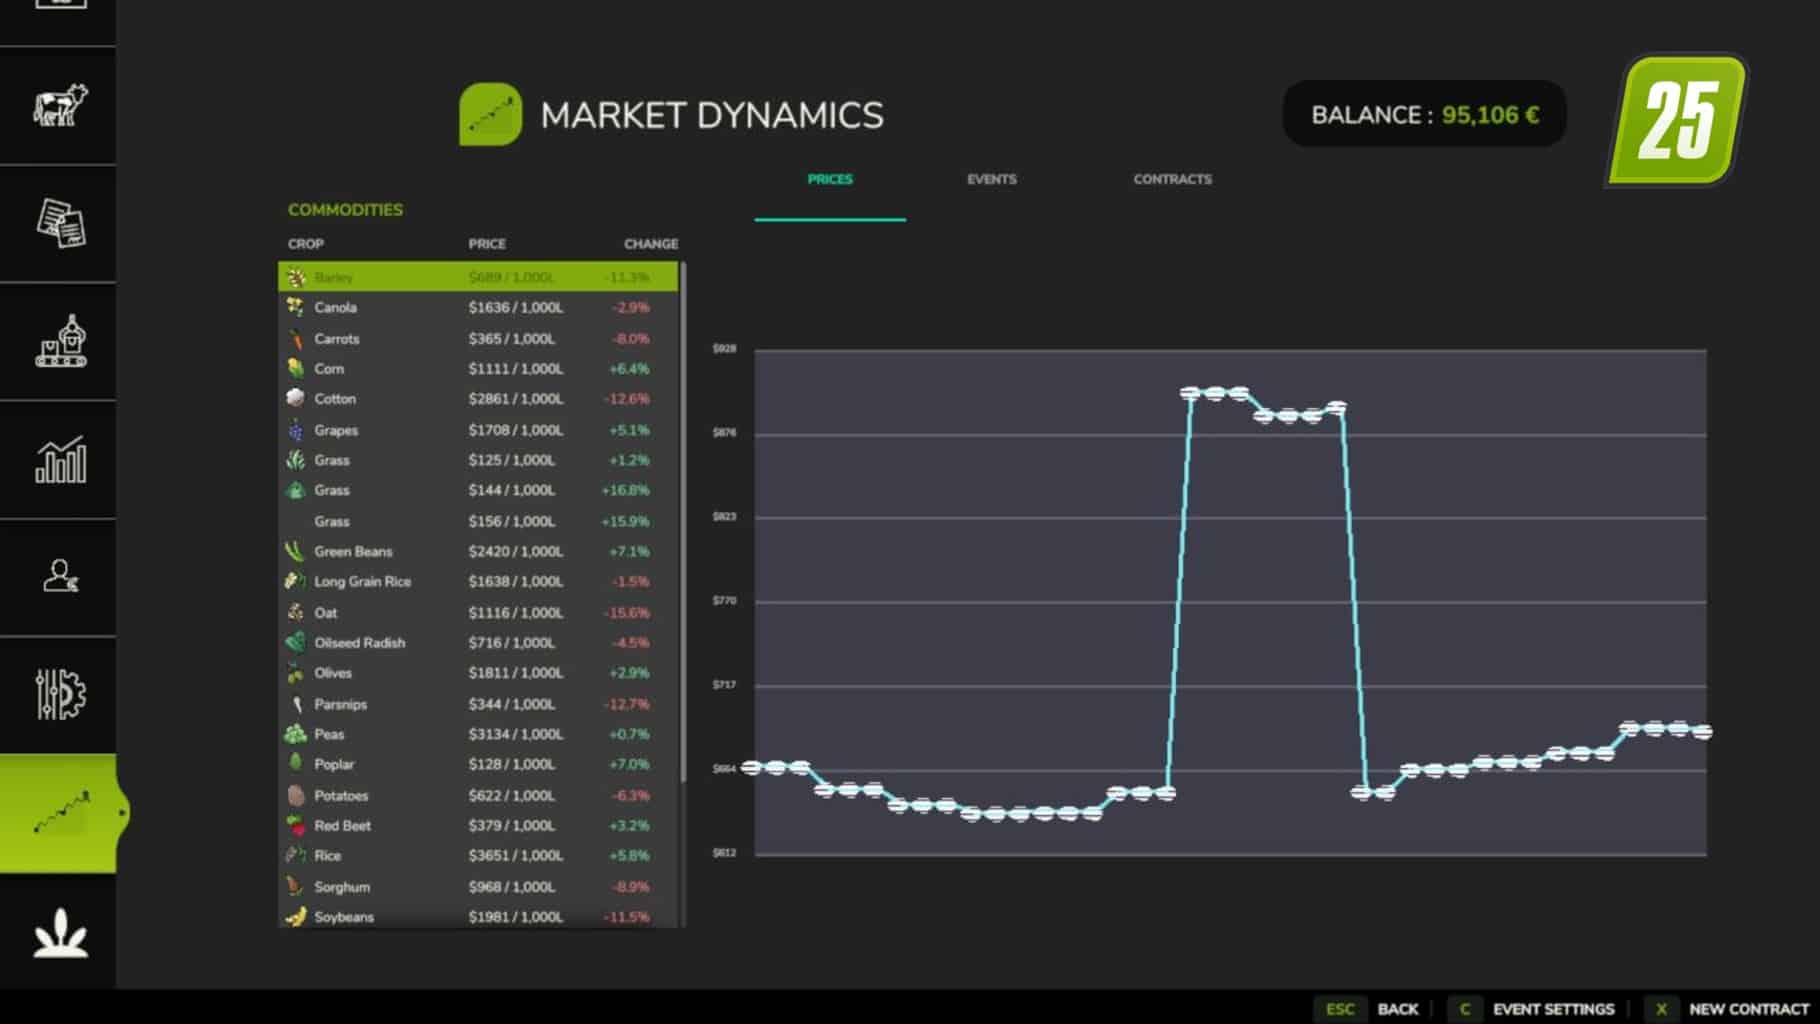Select the Cotton commodity row
The height and width of the screenshot is (1024, 1820).
[x=478, y=398]
